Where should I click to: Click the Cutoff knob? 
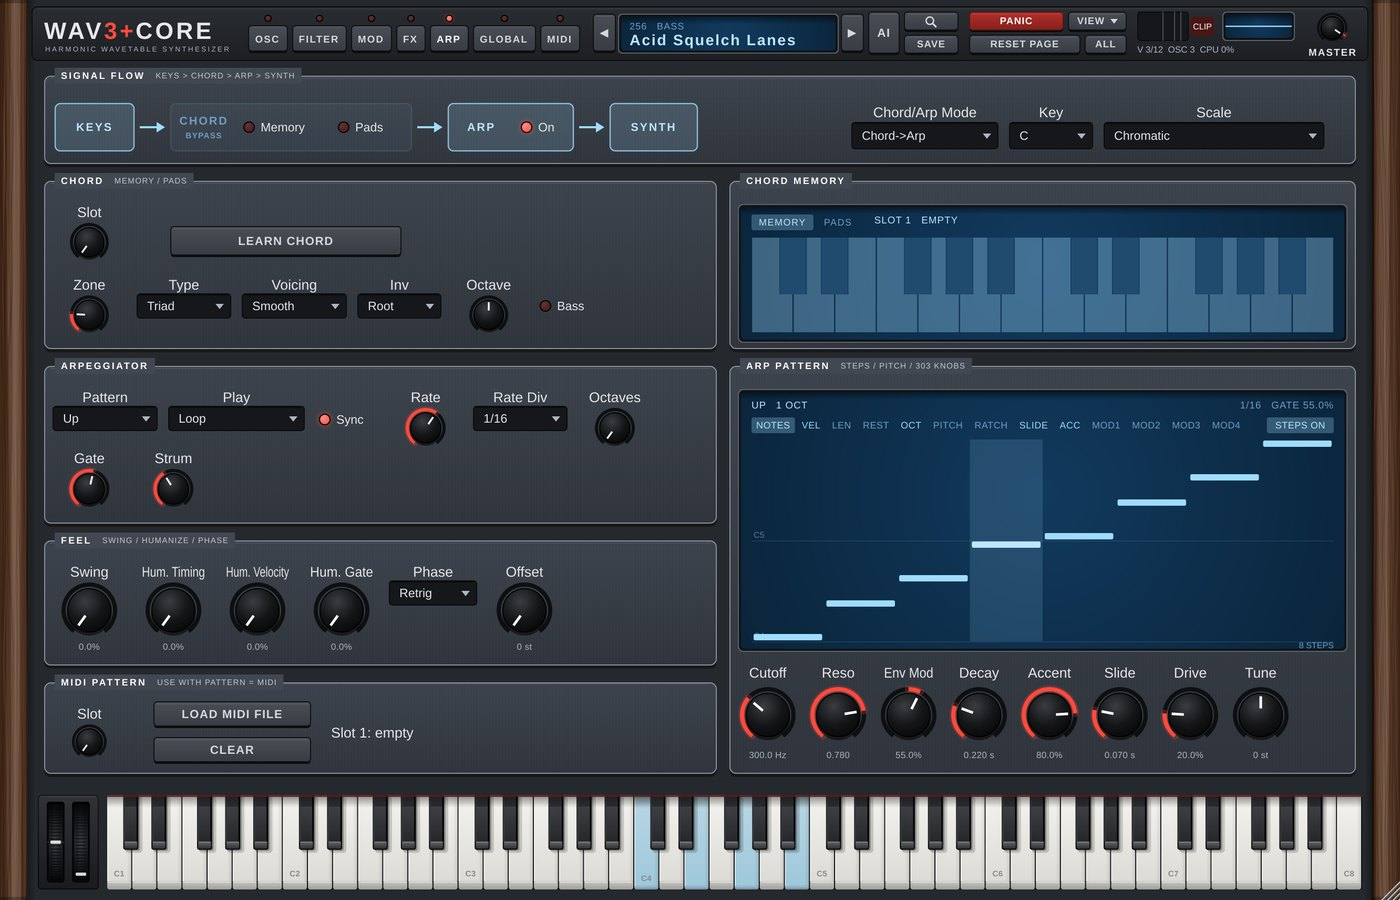(x=767, y=715)
